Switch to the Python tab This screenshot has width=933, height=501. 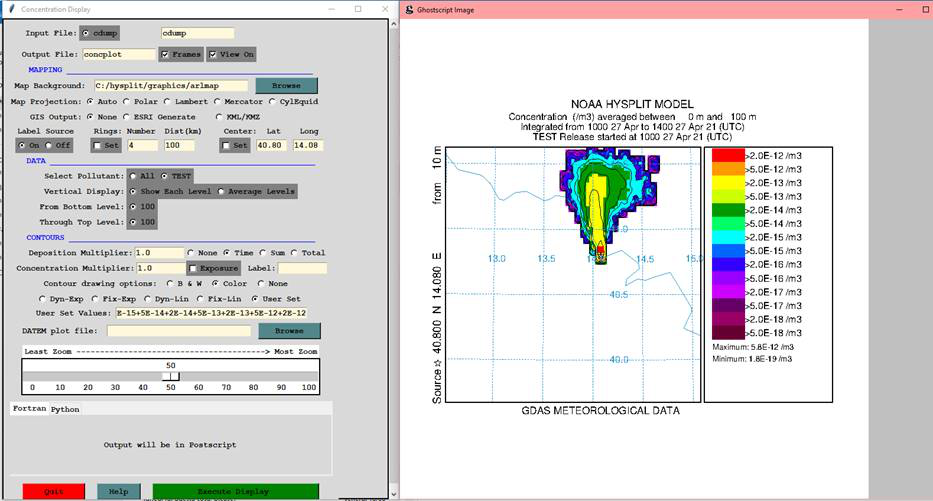pos(65,409)
